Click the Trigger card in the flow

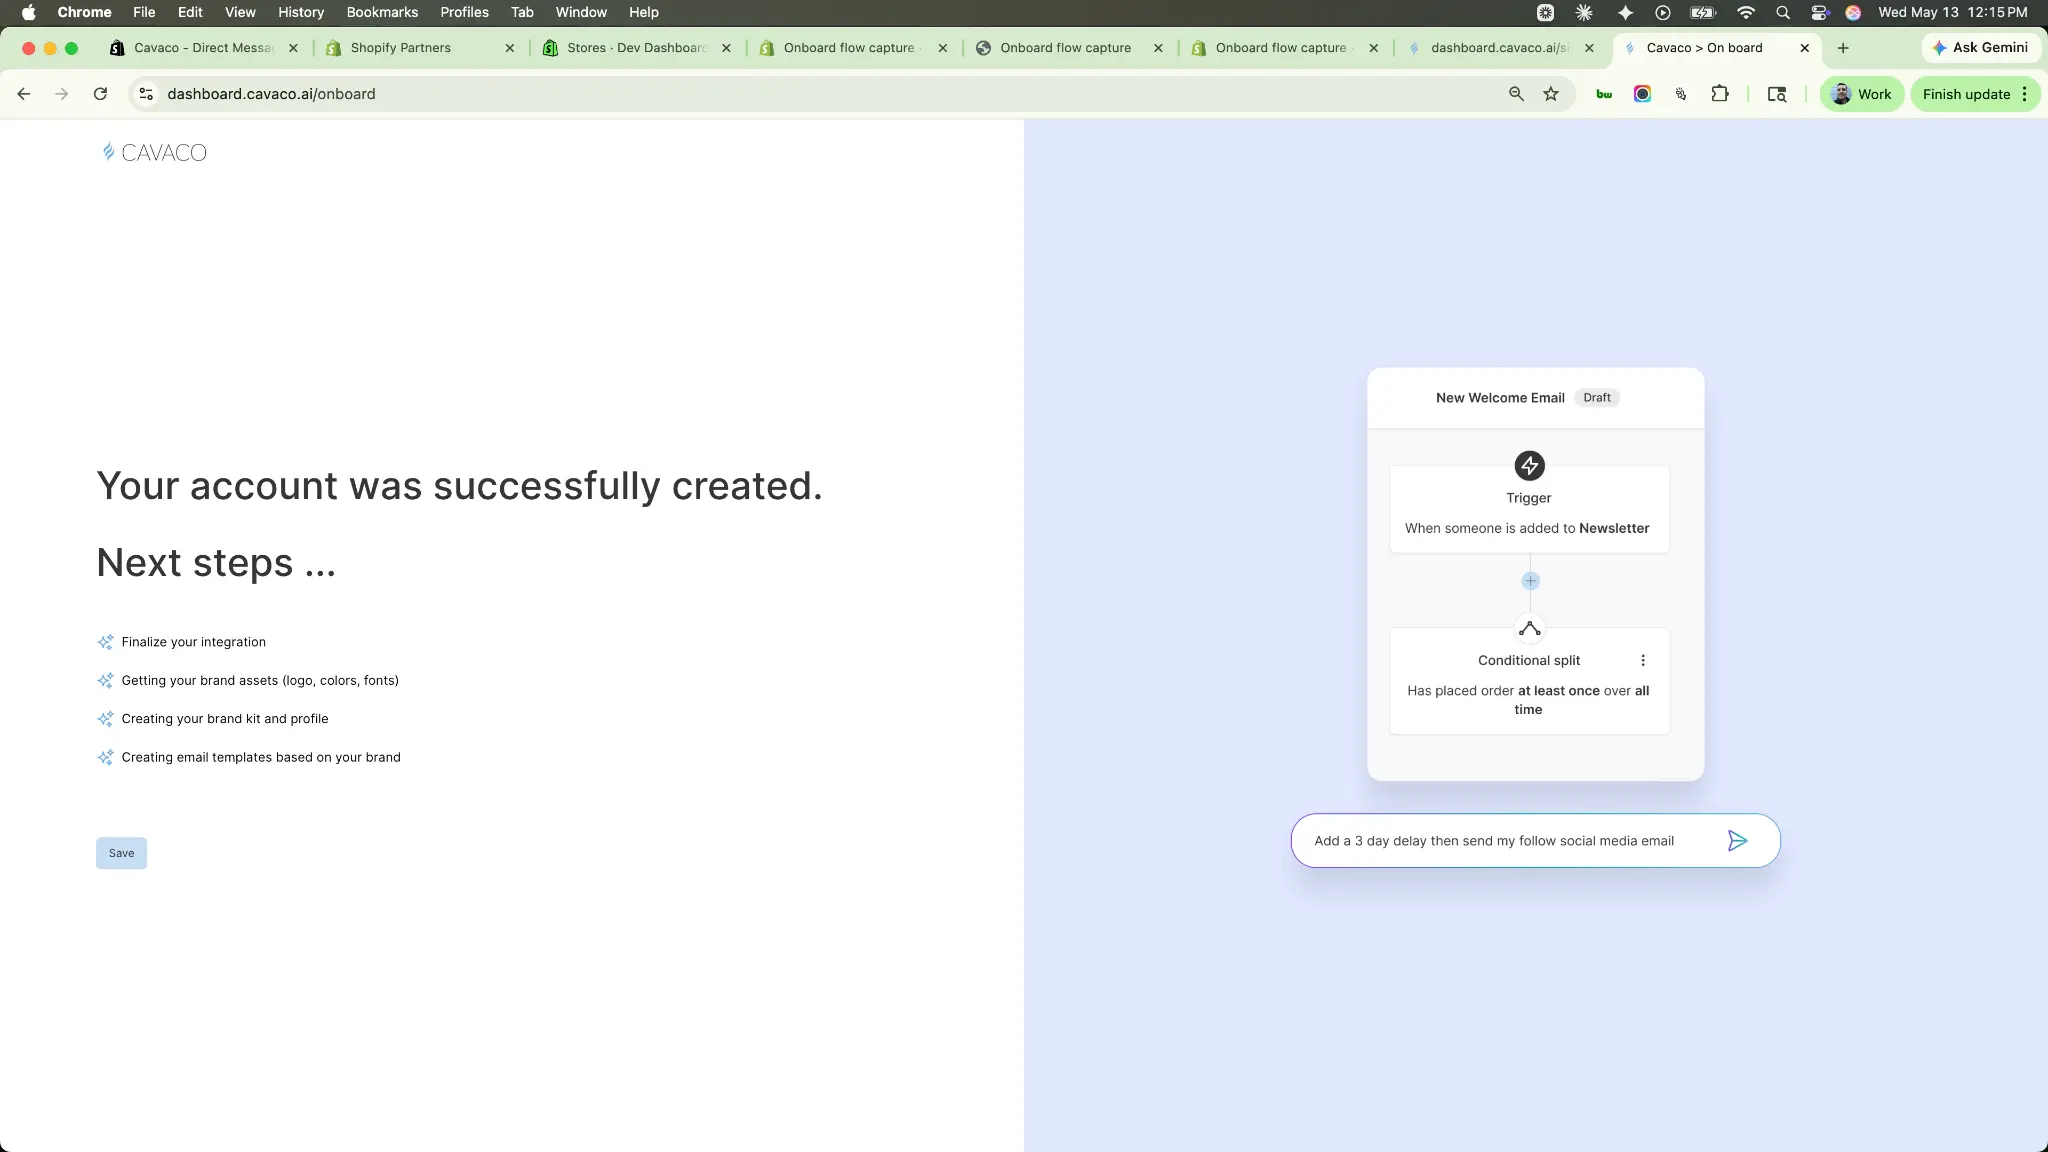click(1529, 509)
